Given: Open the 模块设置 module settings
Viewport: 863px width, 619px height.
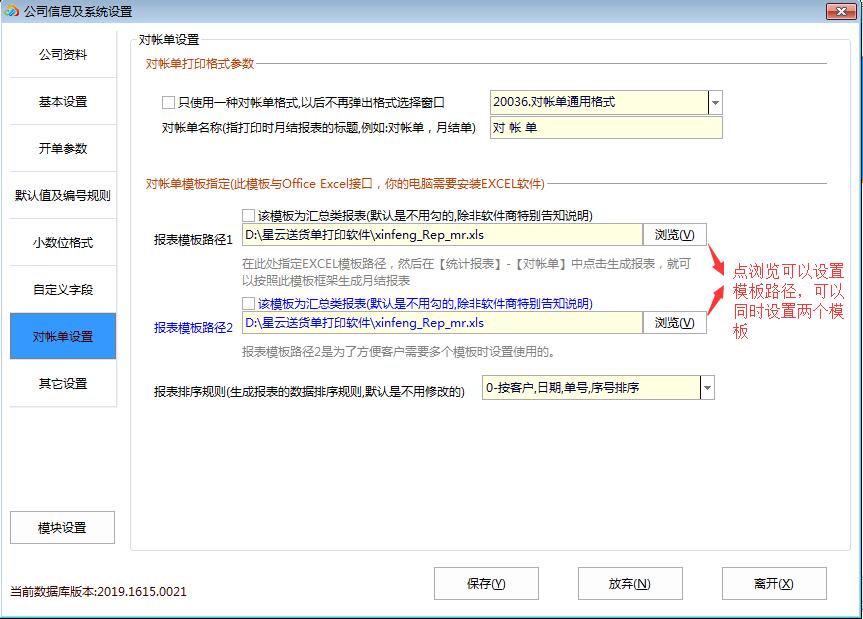Looking at the screenshot, I should (62, 528).
